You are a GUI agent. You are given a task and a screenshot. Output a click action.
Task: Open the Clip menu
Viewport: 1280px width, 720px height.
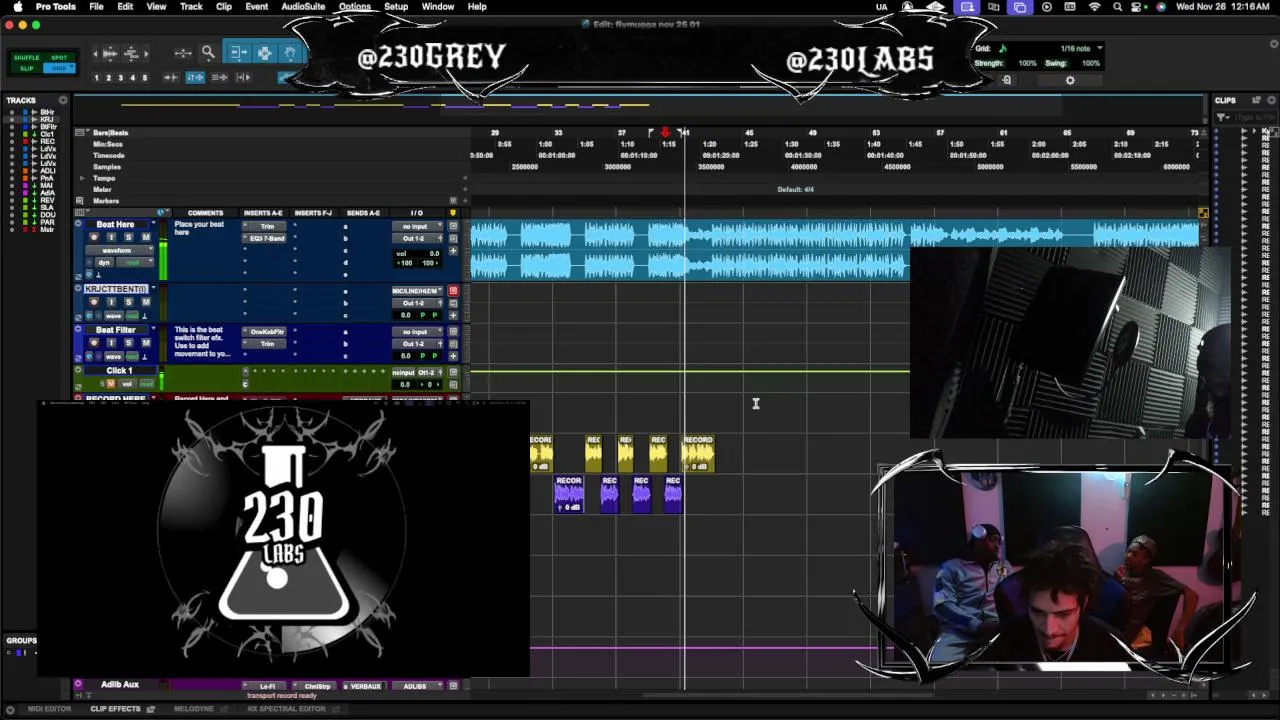(x=224, y=7)
